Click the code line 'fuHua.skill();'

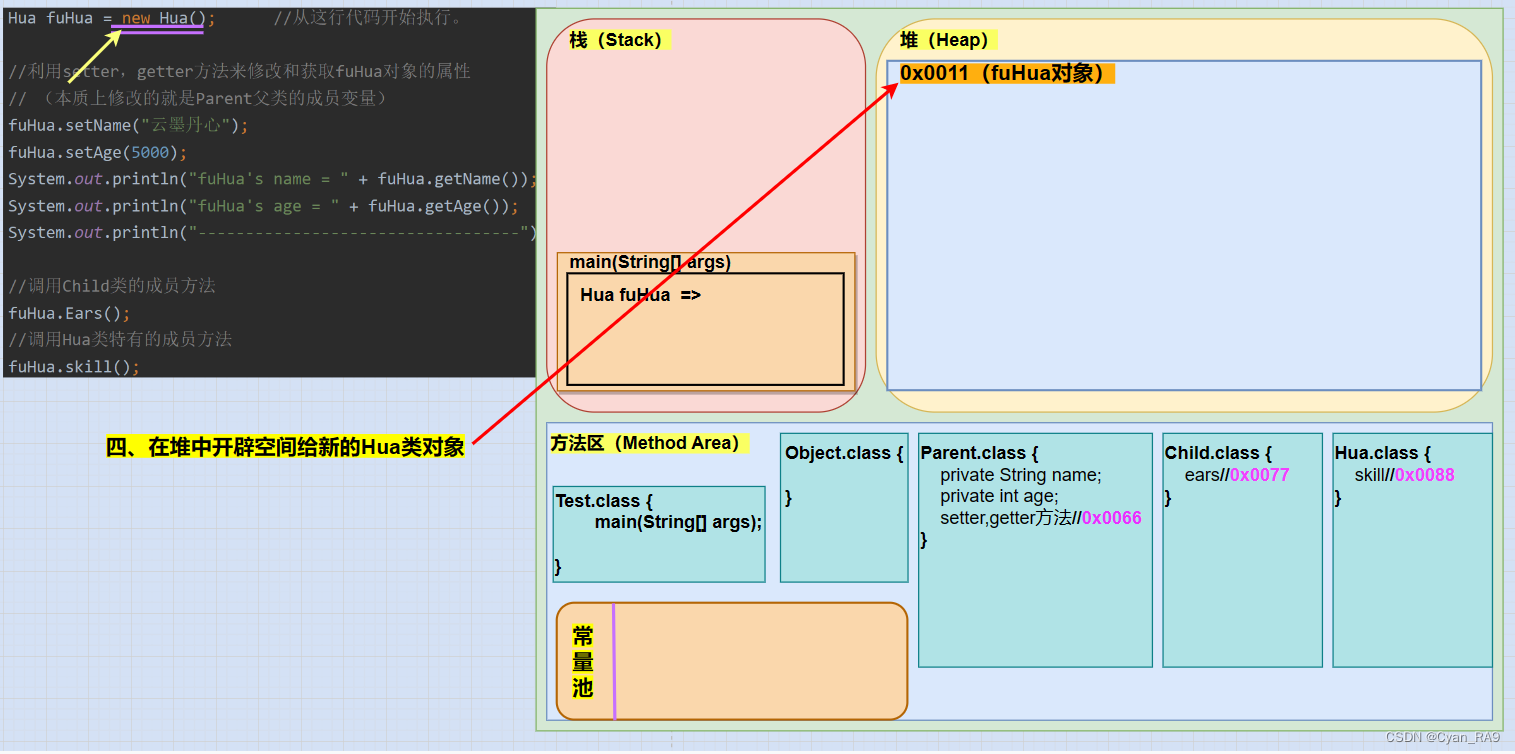74,367
